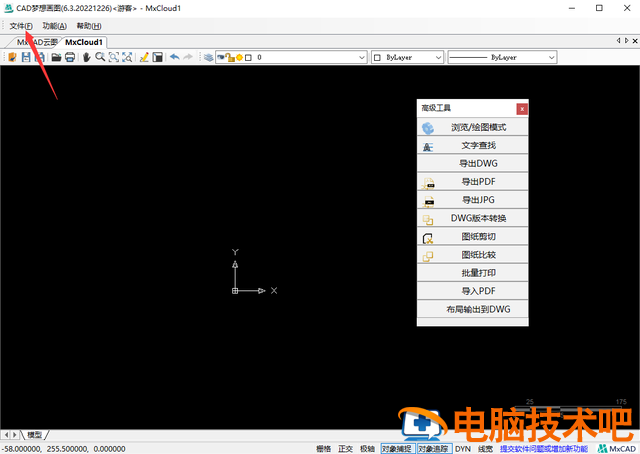Switch to the MxCAD云图 tab
640x454 pixels.
[37, 42]
